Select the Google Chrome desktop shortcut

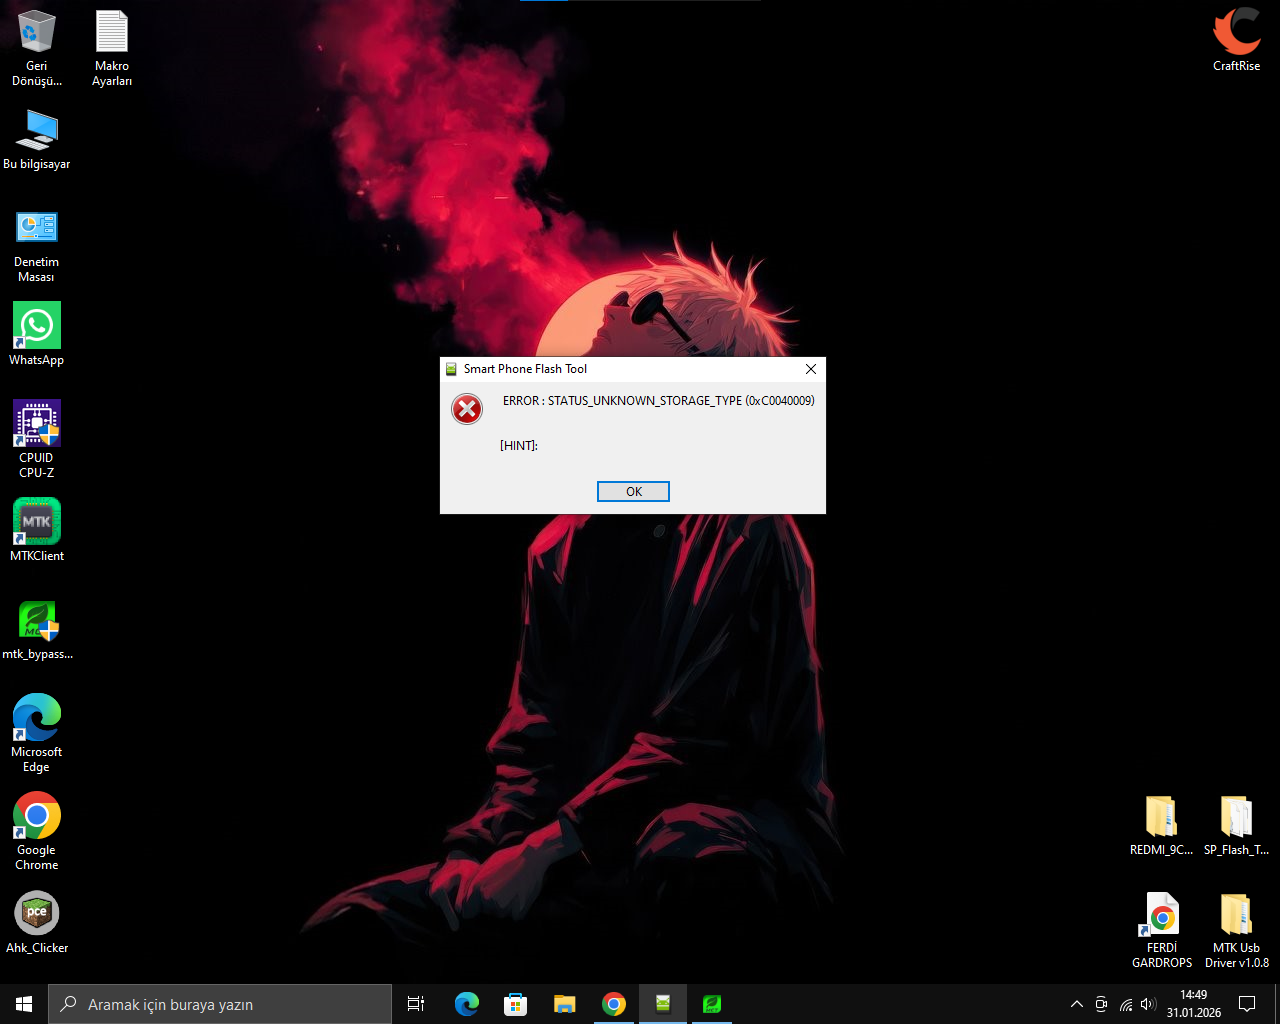click(37, 831)
